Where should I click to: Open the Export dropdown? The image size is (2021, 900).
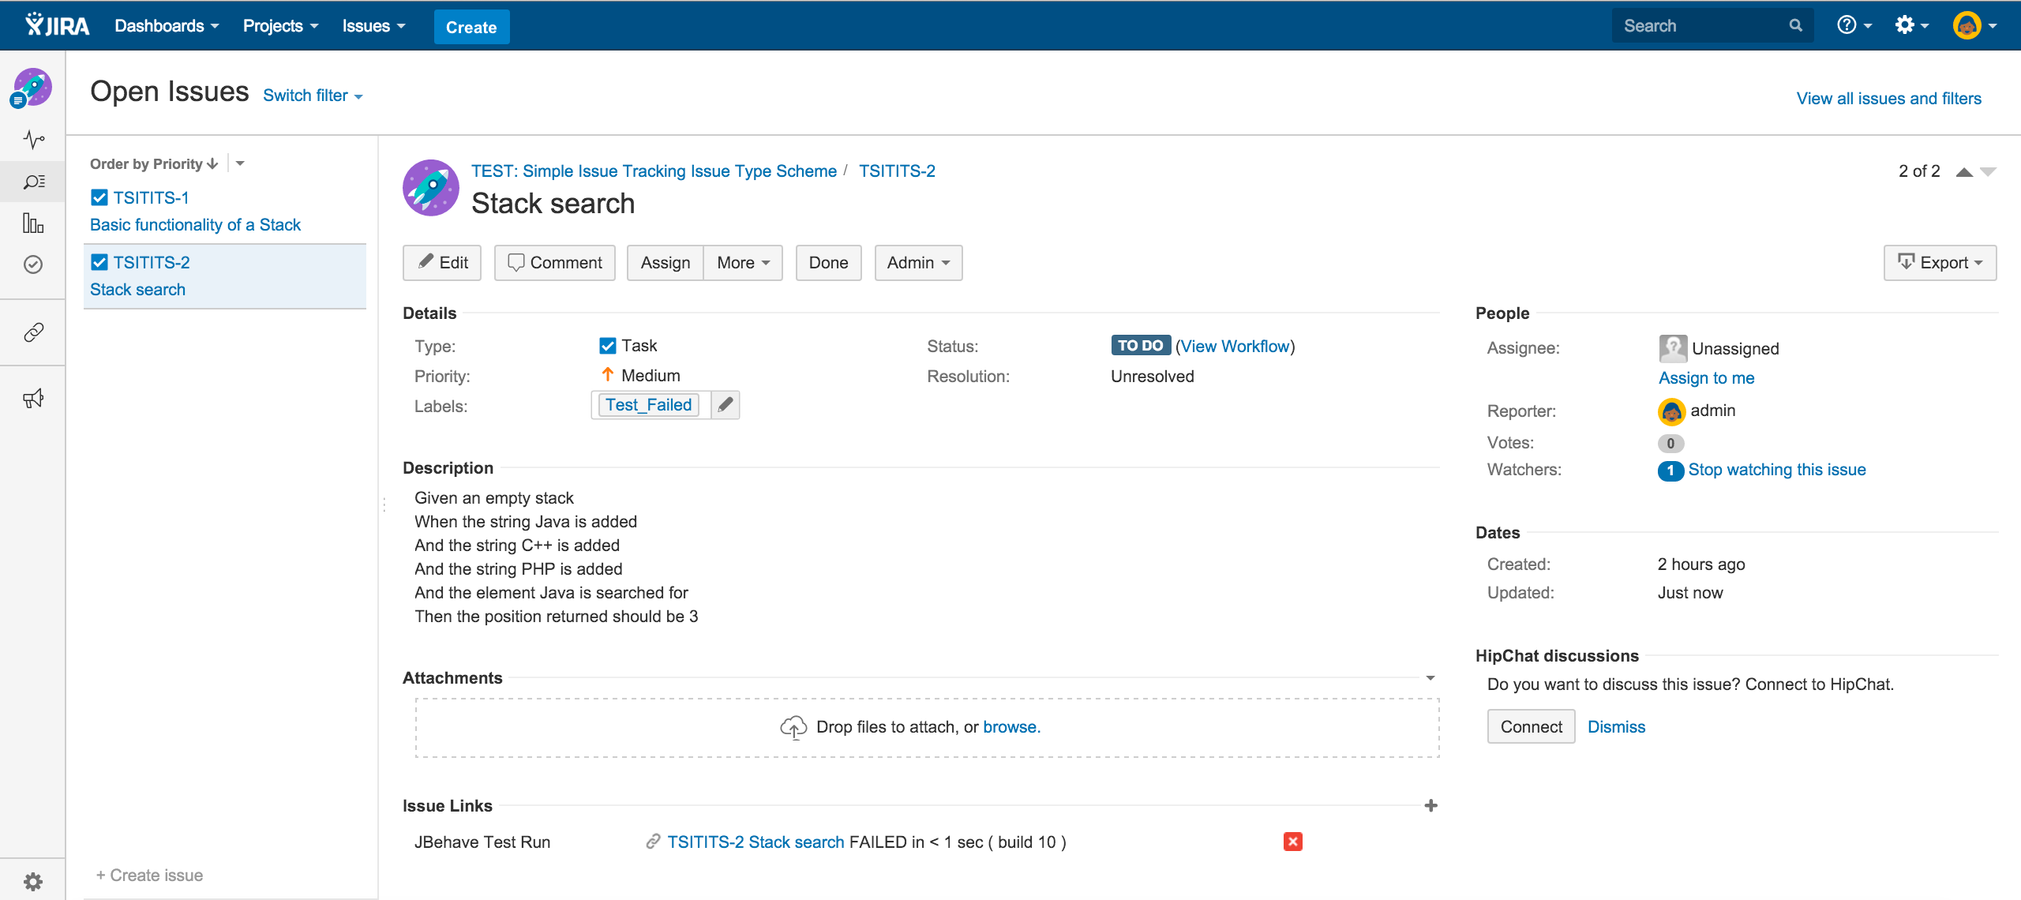(1940, 263)
